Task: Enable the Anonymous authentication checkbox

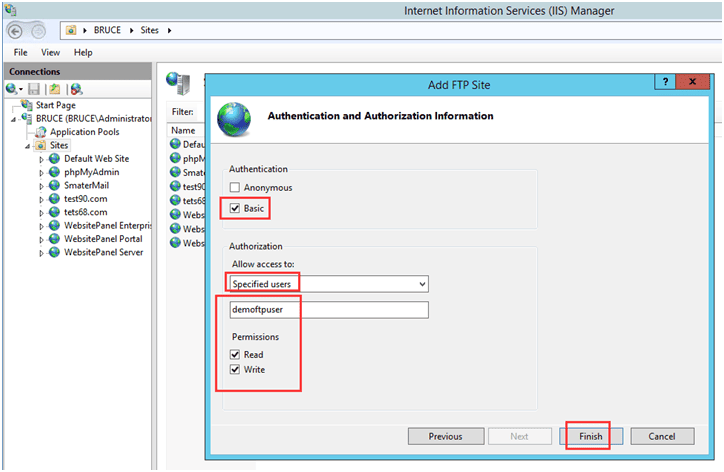Action: click(x=234, y=188)
